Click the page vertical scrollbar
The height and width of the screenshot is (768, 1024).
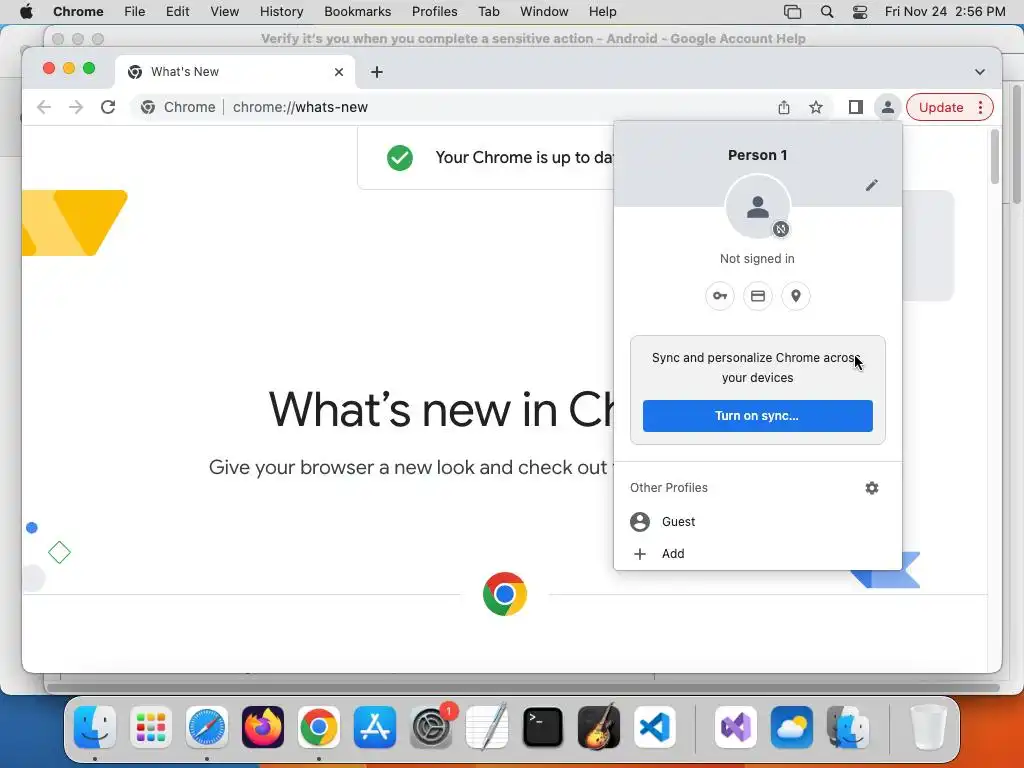[x=995, y=157]
